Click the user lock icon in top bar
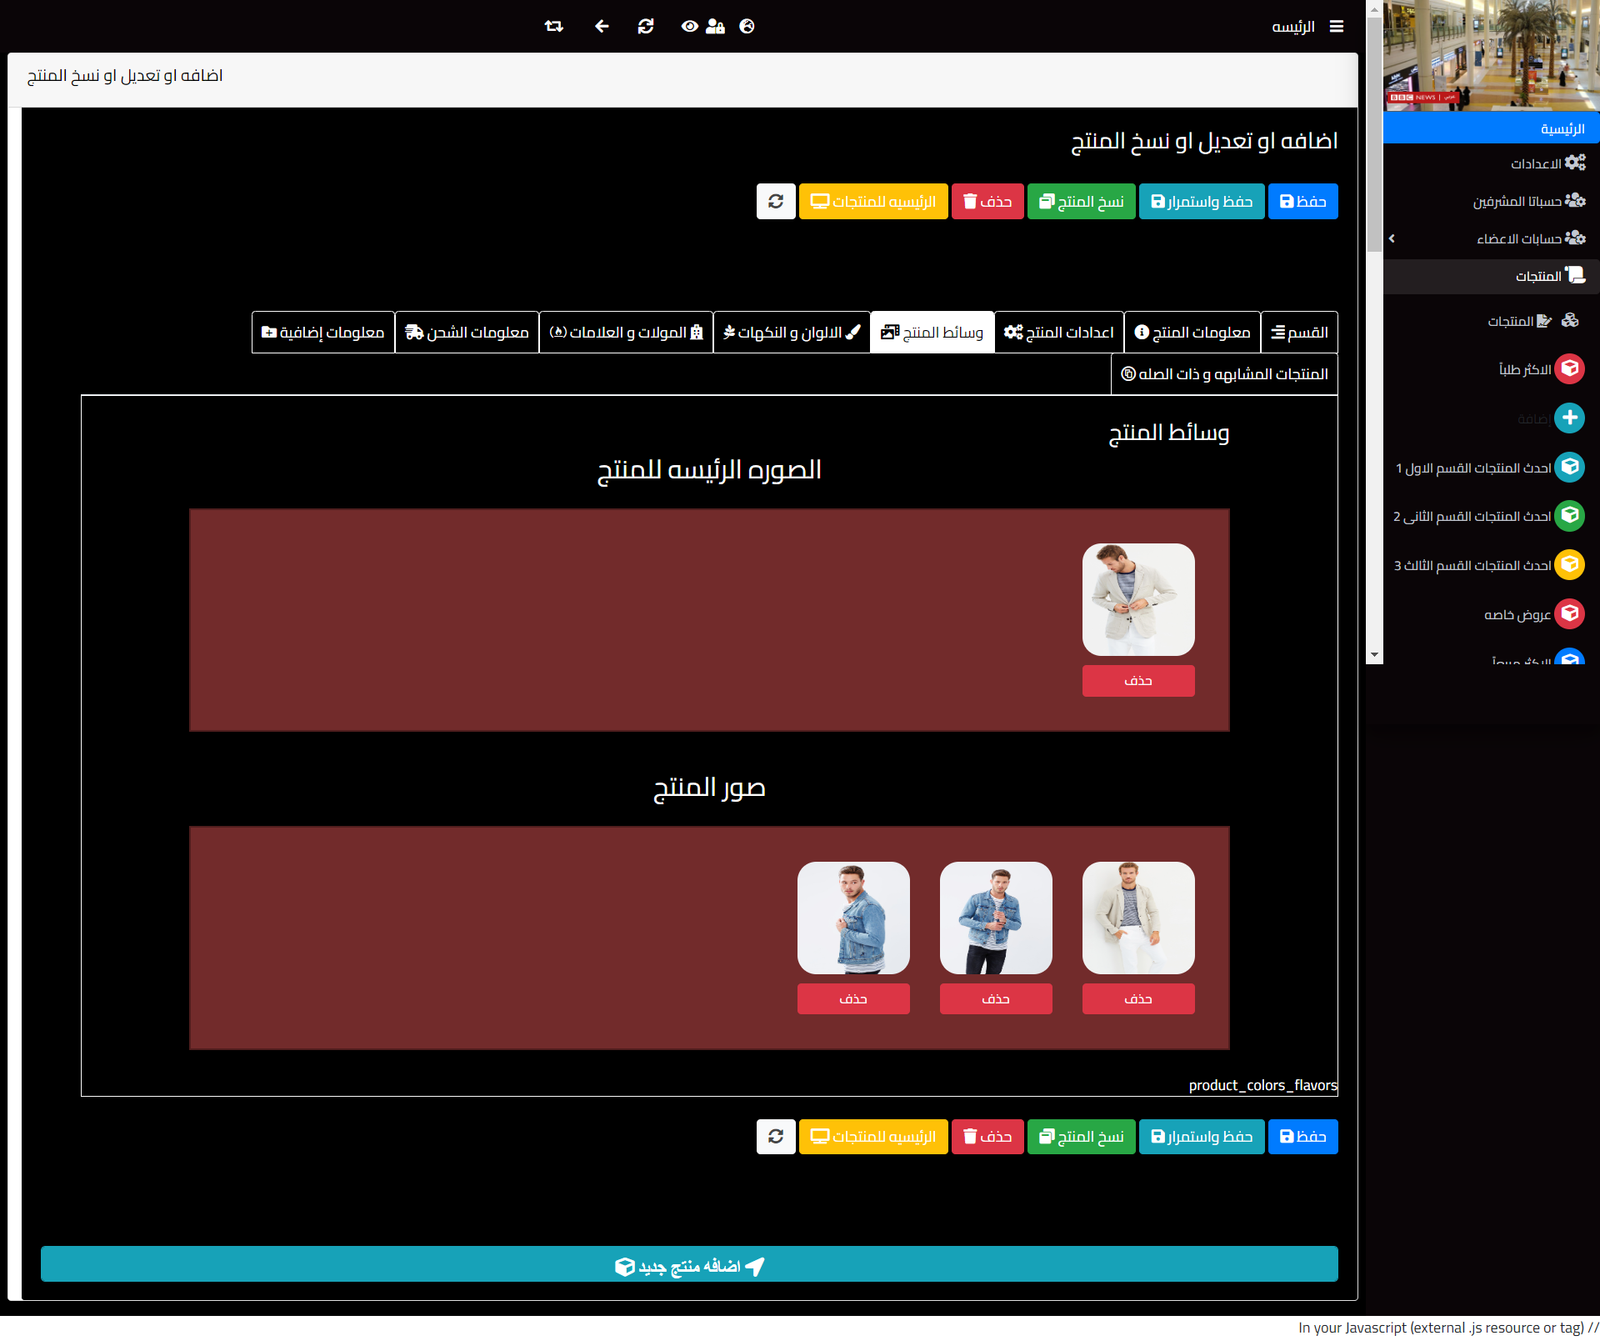The height and width of the screenshot is (1341, 1600). point(715,27)
